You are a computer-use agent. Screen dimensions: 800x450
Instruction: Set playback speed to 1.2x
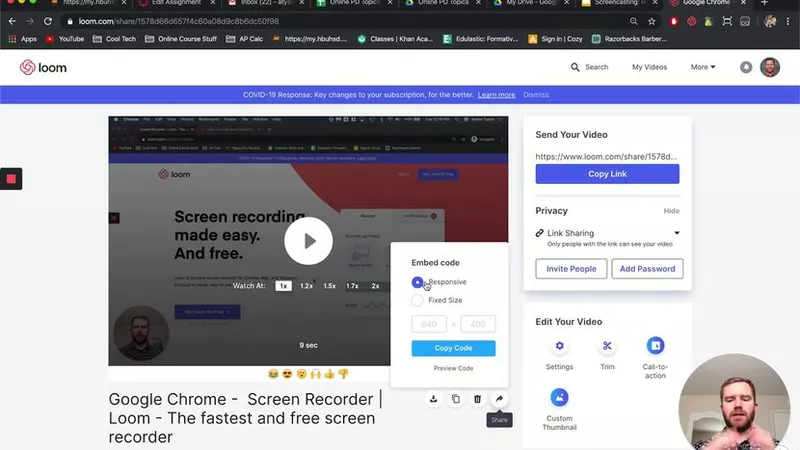click(x=306, y=286)
